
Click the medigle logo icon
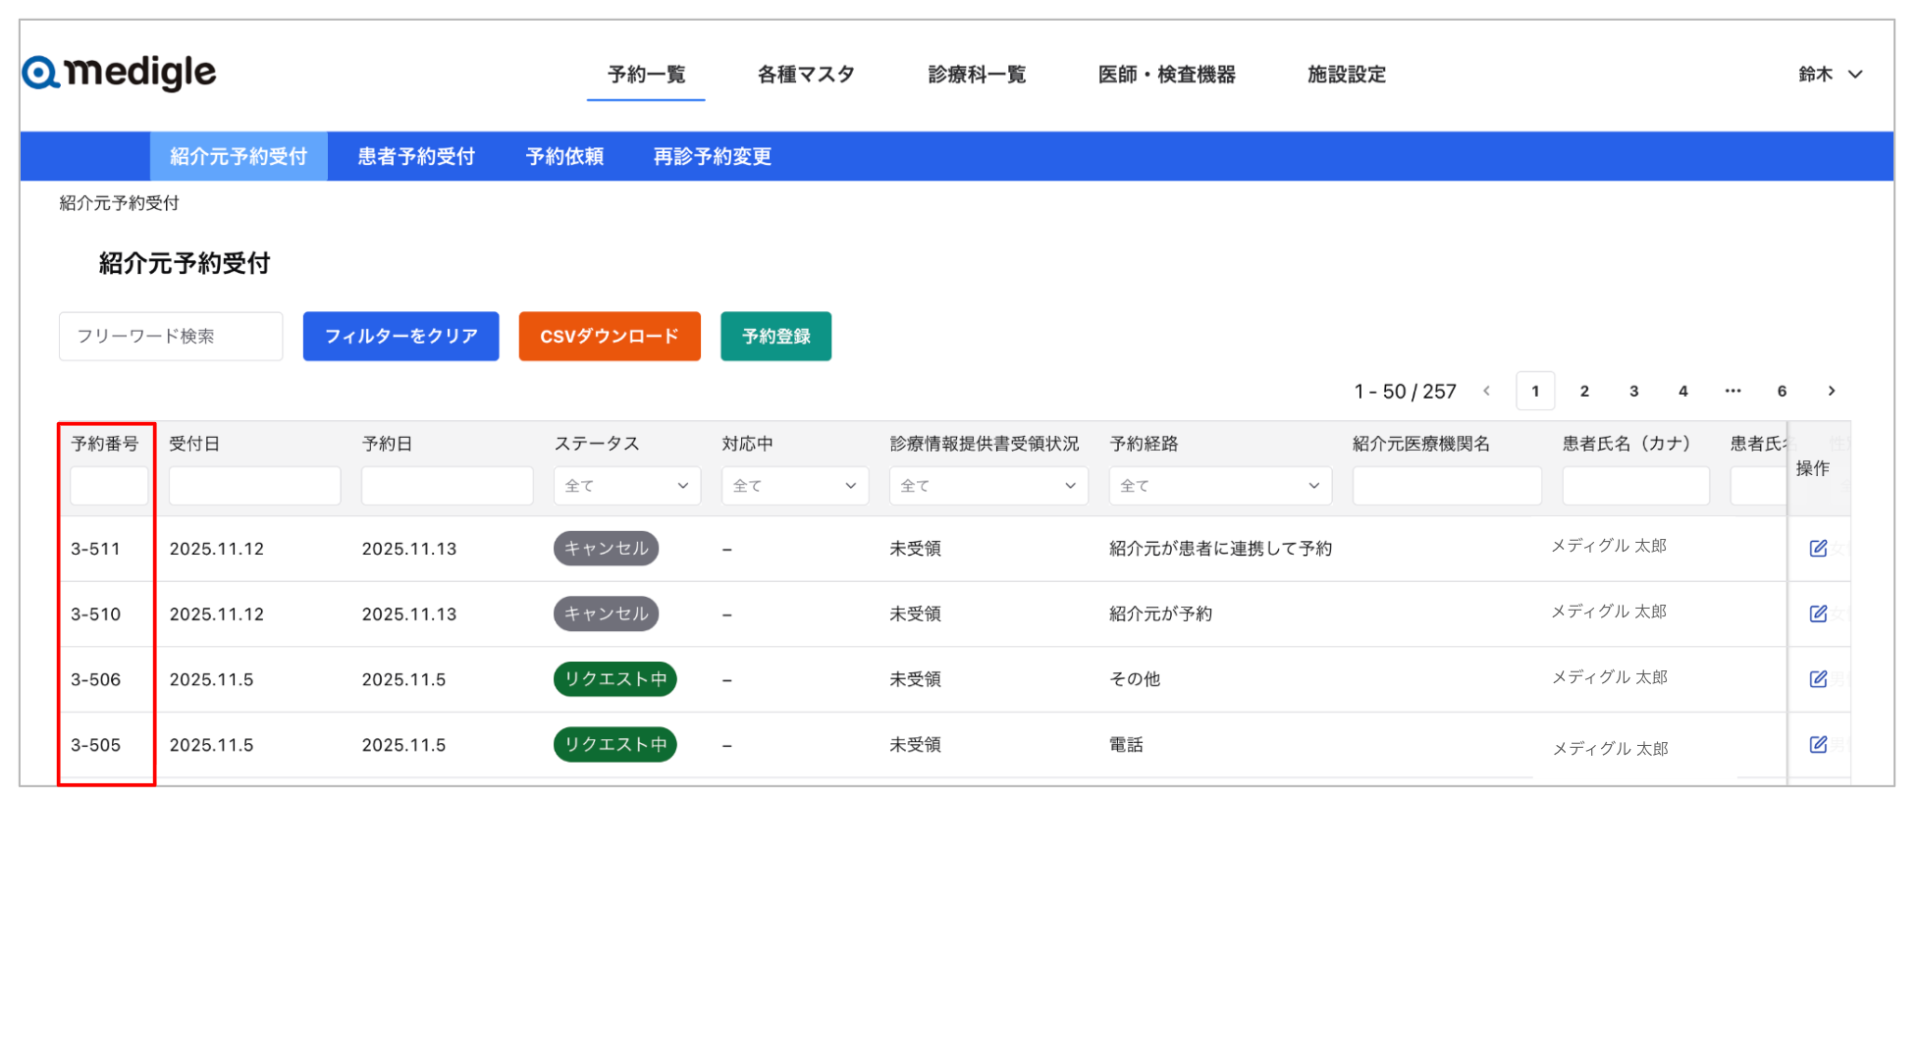(41, 73)
